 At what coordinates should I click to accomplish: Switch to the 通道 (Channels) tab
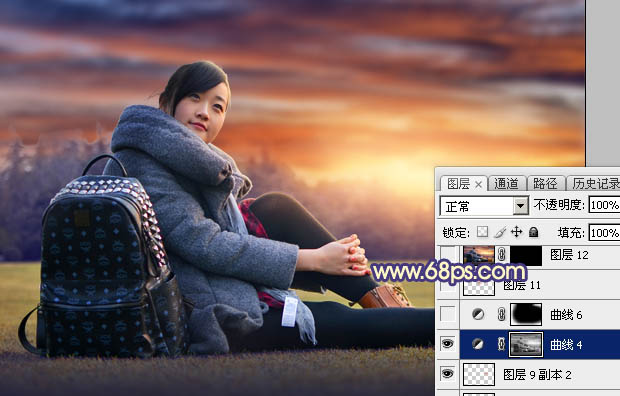coord(506,184)
